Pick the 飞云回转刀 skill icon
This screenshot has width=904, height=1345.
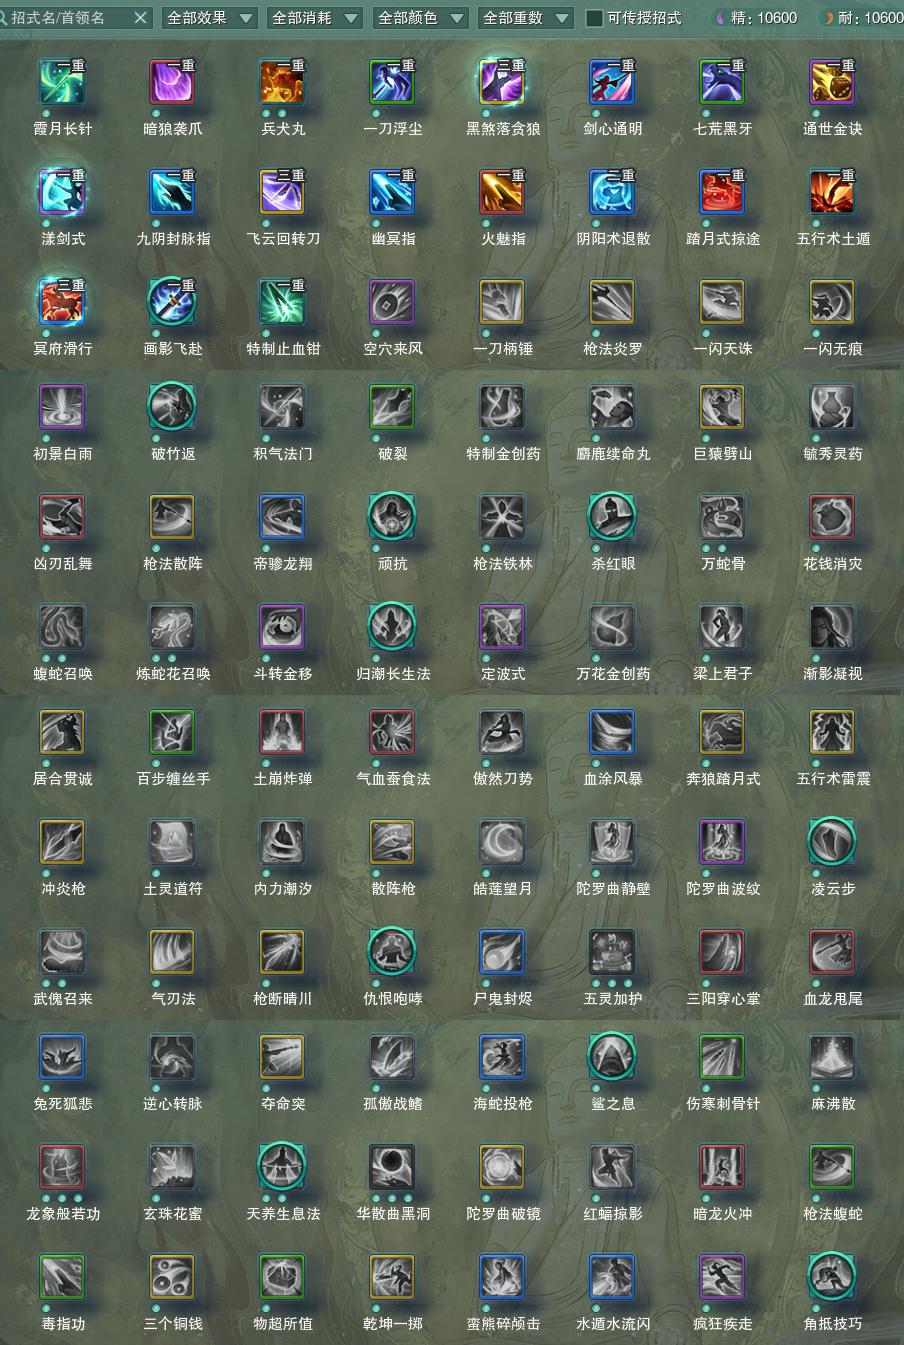[x=282, y=192]
